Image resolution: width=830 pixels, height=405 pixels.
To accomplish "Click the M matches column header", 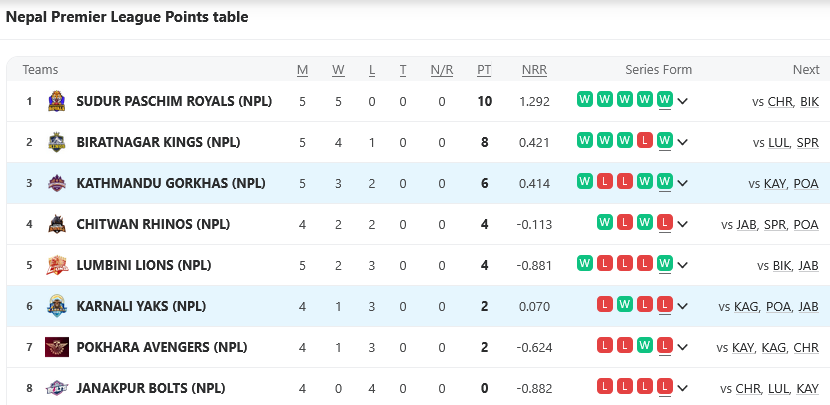I will (x=302, y=70).
